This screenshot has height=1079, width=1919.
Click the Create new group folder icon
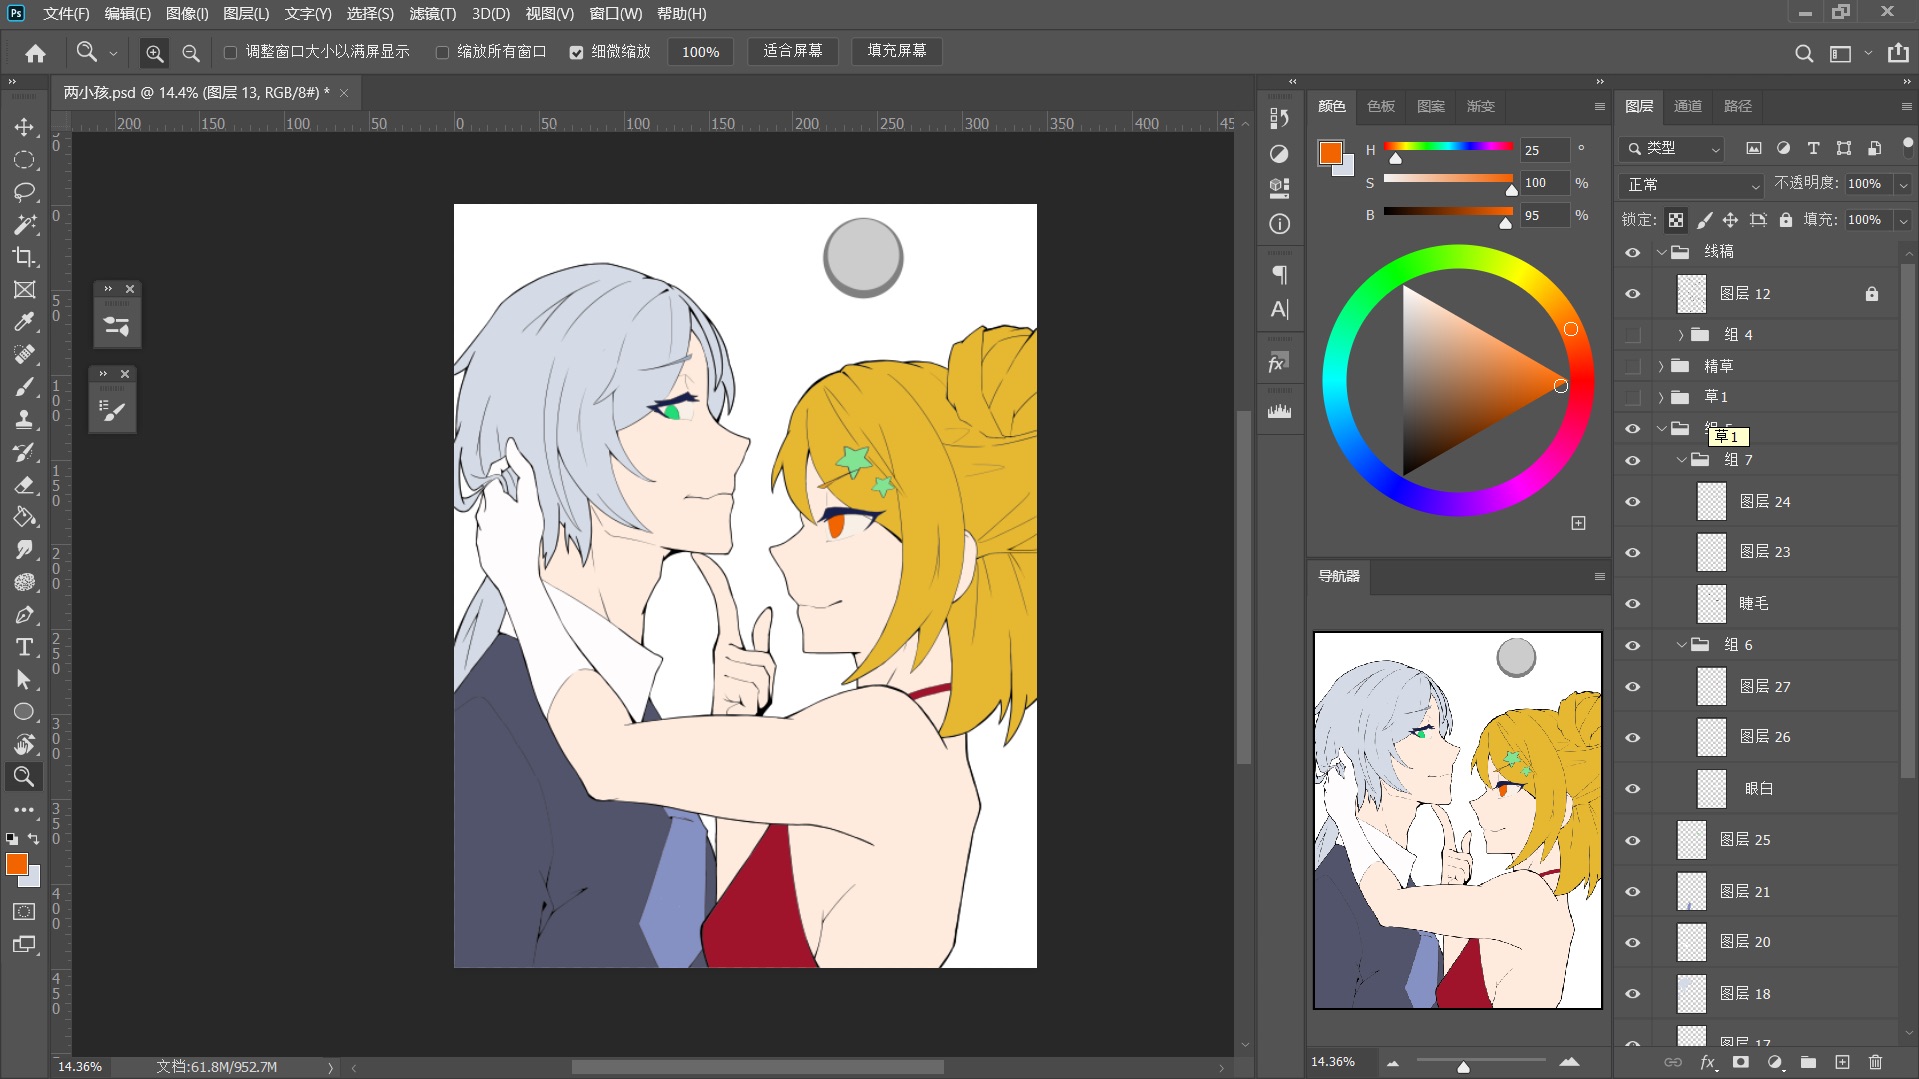[x=1808, y=1062]
